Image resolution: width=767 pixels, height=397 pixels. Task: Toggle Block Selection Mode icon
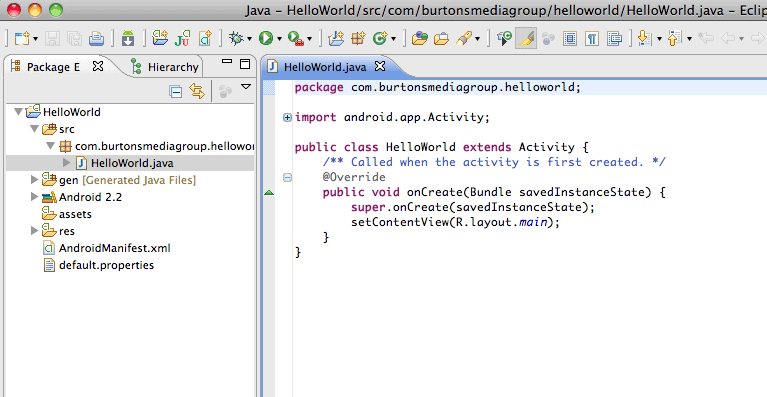point(570,38)
